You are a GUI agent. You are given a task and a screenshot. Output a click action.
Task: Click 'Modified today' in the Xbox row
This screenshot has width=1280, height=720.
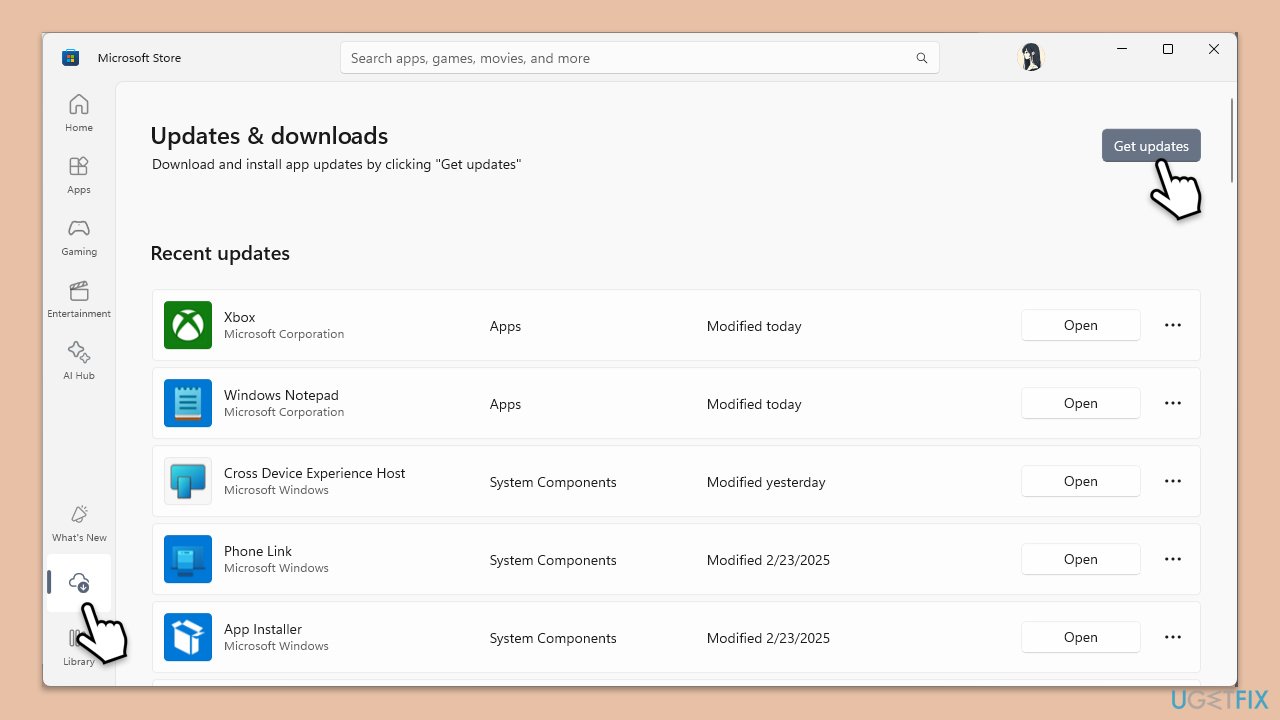[x=754, y=326]
